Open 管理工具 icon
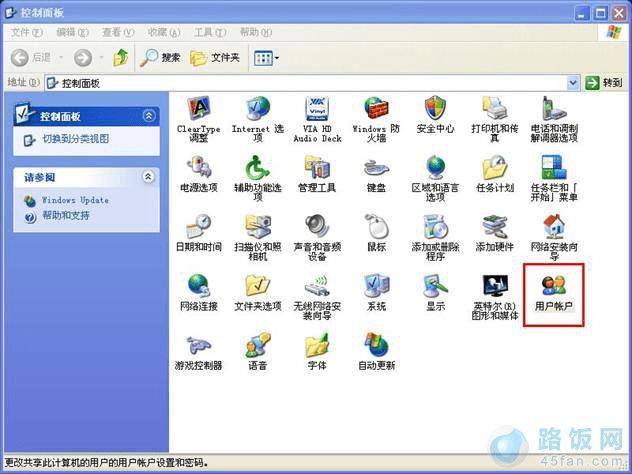Screen dimensions: 632x474 (x=317, y=167)
